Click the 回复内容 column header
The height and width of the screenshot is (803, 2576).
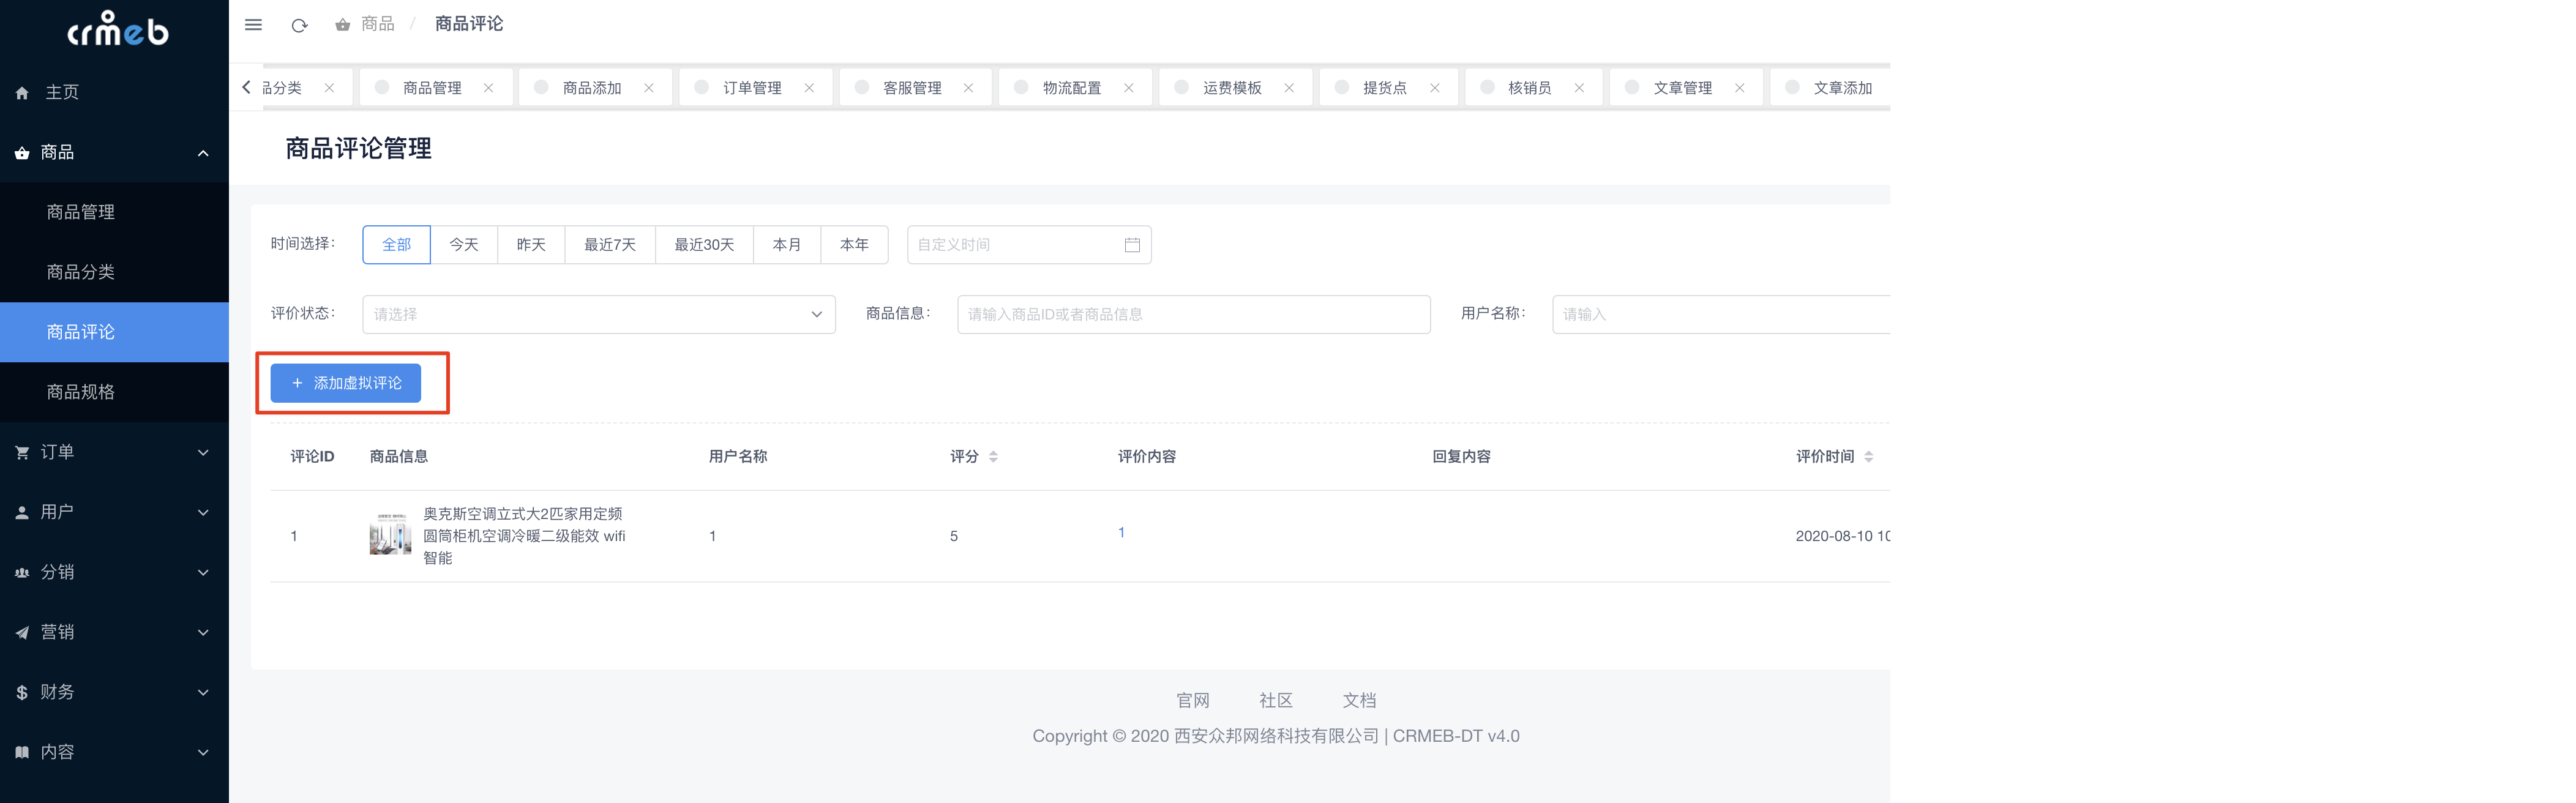[1461, 457]
